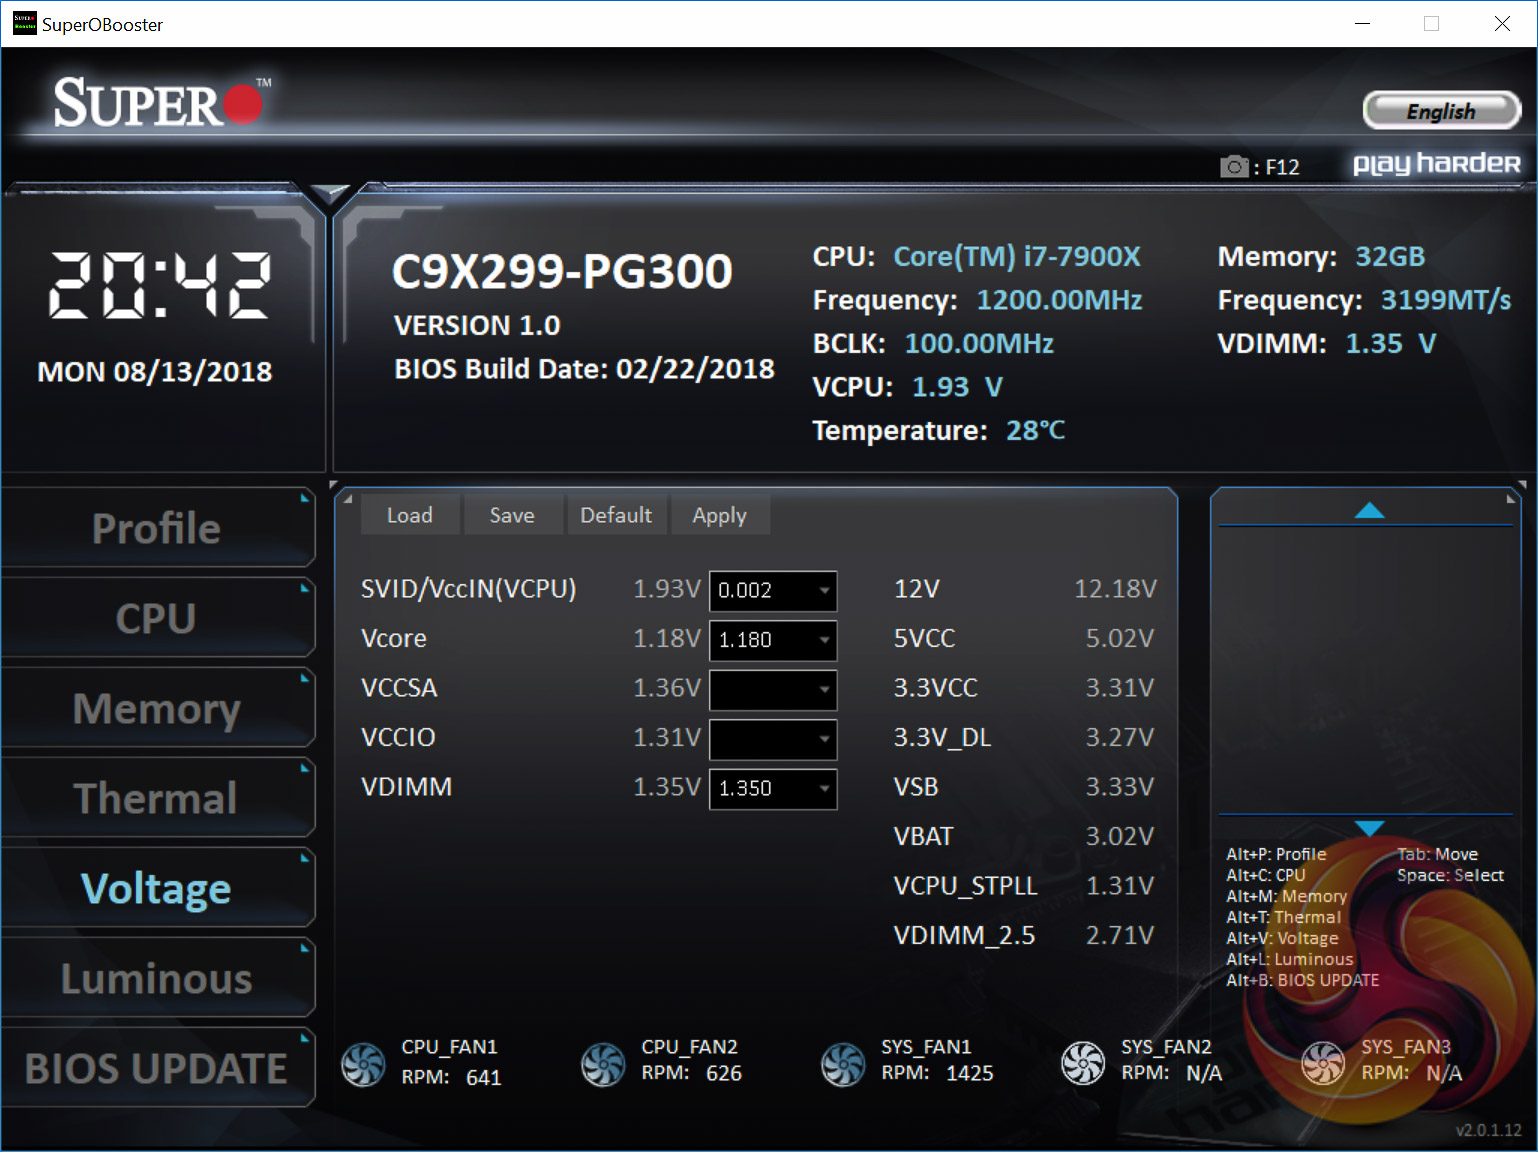The height and width of the screenshot is (1152, 1538).
Task: Click the Save button
Action: pos(512,515)
